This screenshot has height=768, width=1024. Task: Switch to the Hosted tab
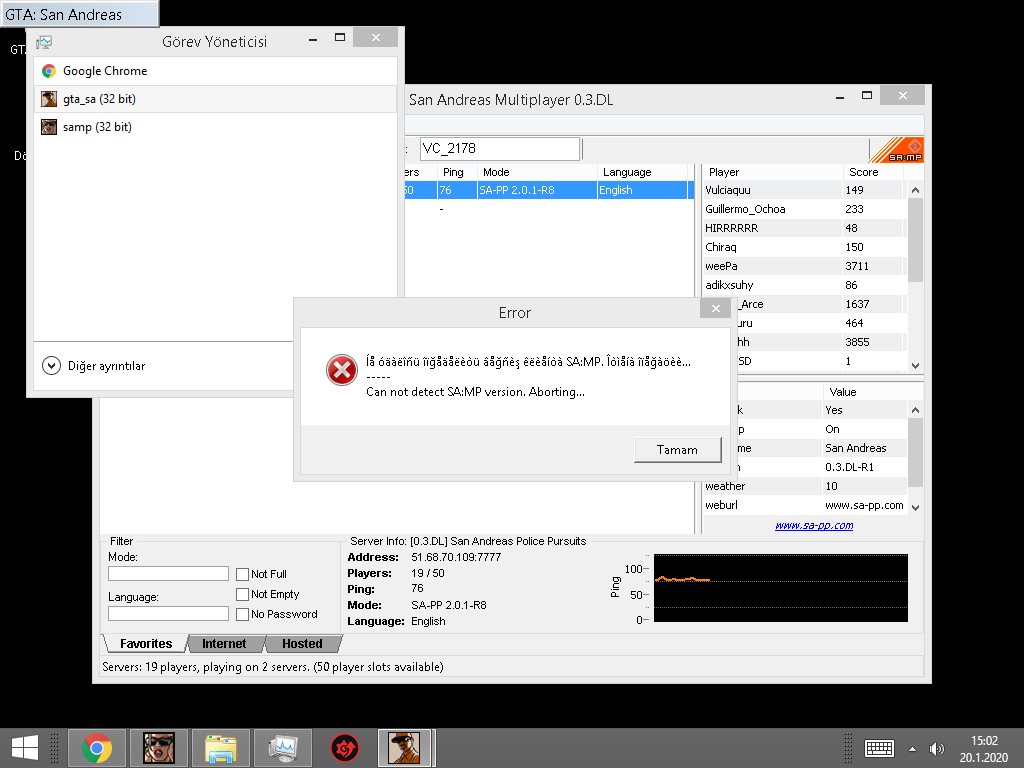pyautogui.click(x=302, y=643)
